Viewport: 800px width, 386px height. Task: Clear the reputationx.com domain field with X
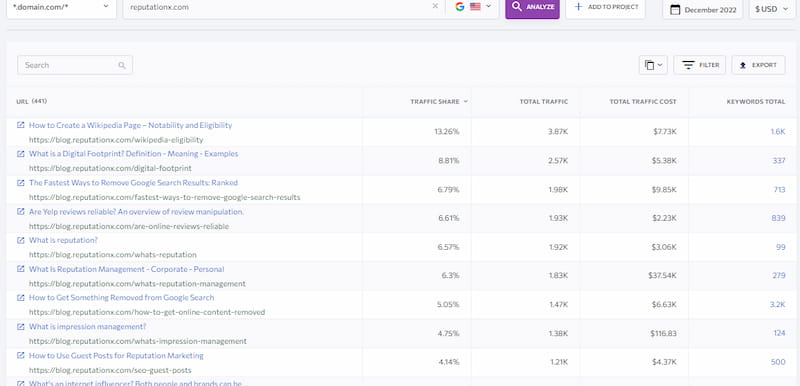pyautogui.click(x=435, y=6)
